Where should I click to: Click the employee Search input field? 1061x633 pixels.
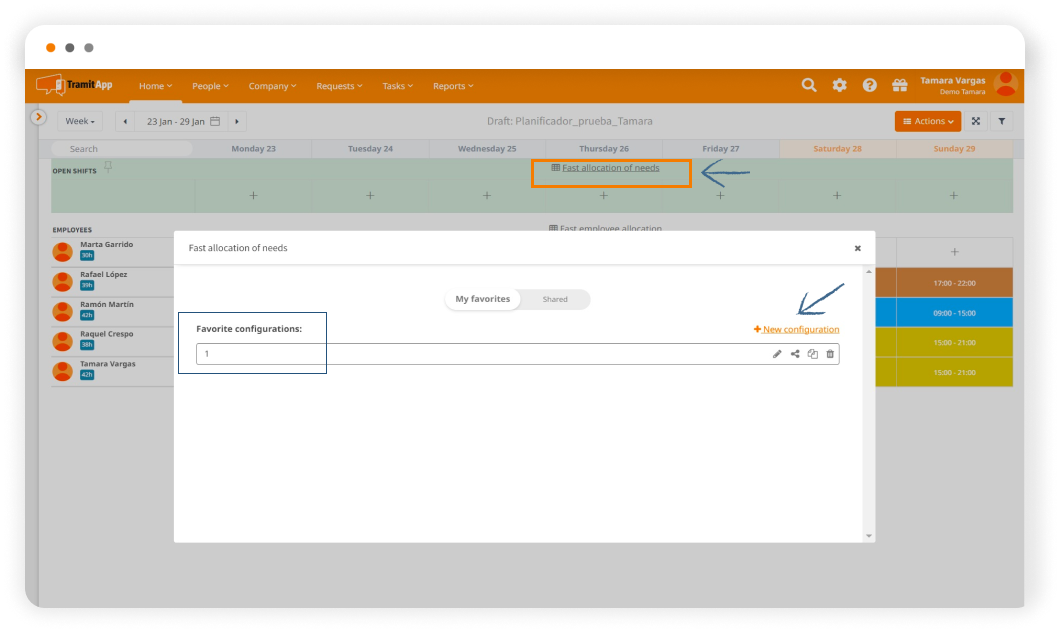tap(122, 149)
